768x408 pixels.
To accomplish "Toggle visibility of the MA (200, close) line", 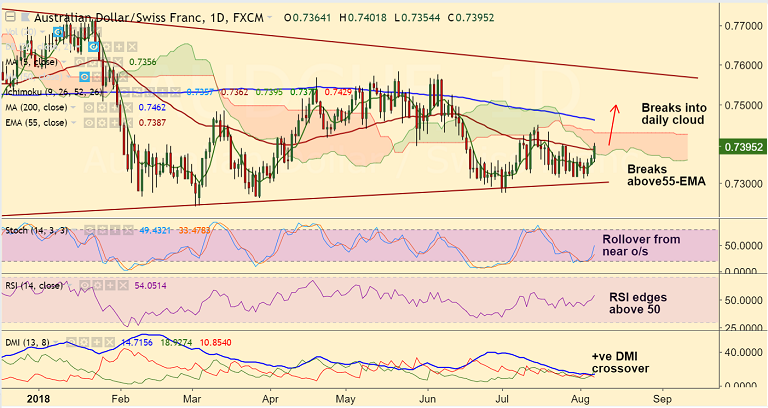I will pyautogui.click(x=89, y=107).
